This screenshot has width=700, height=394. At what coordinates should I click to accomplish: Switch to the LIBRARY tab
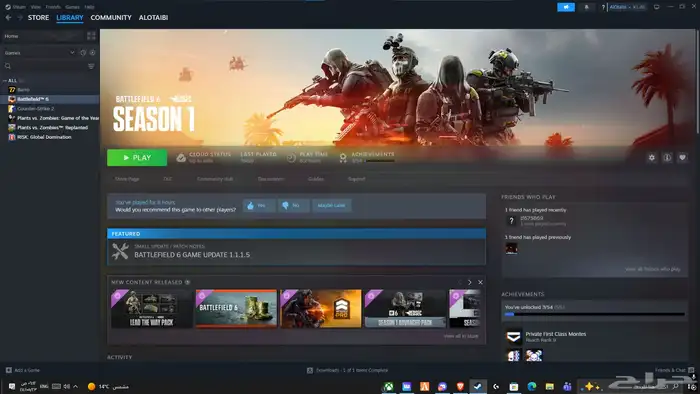tap(70, 17)
